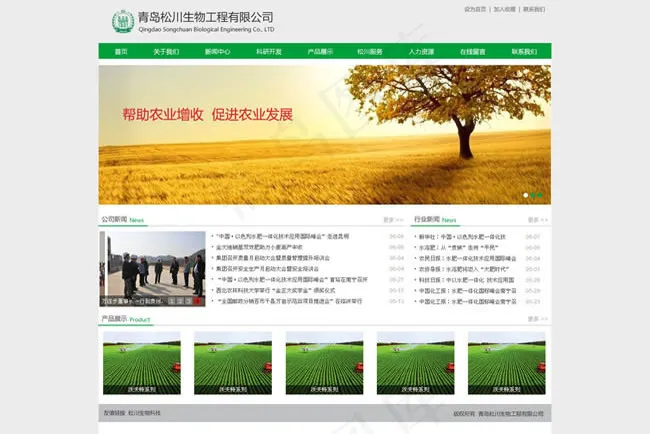Open the last product field thumbnail

tap(506, 362)
